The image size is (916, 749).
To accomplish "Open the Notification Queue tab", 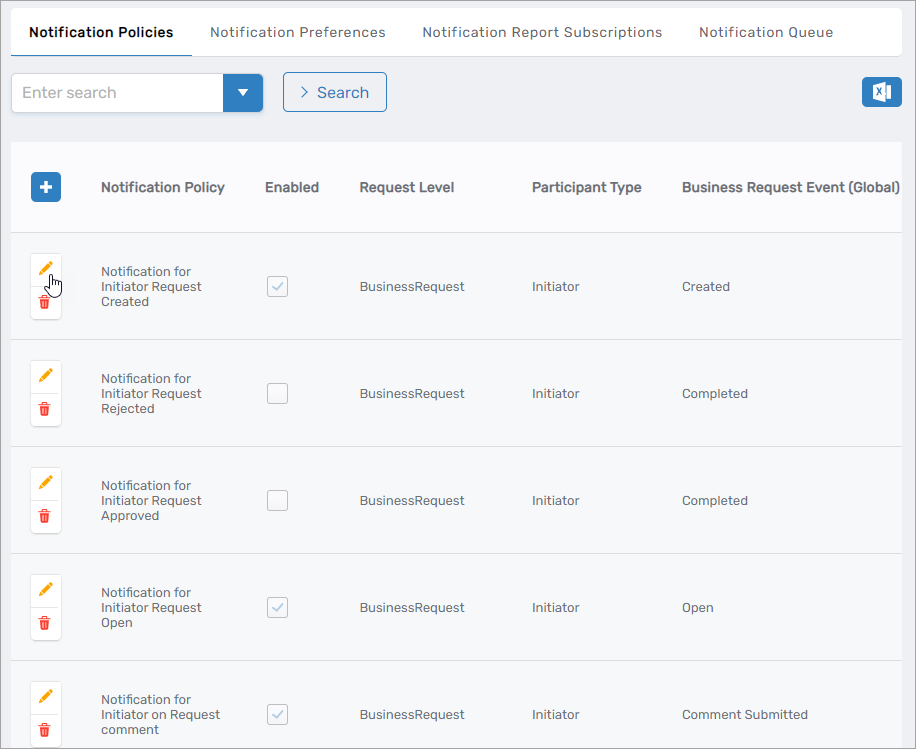I will click(x=765, y=32).
